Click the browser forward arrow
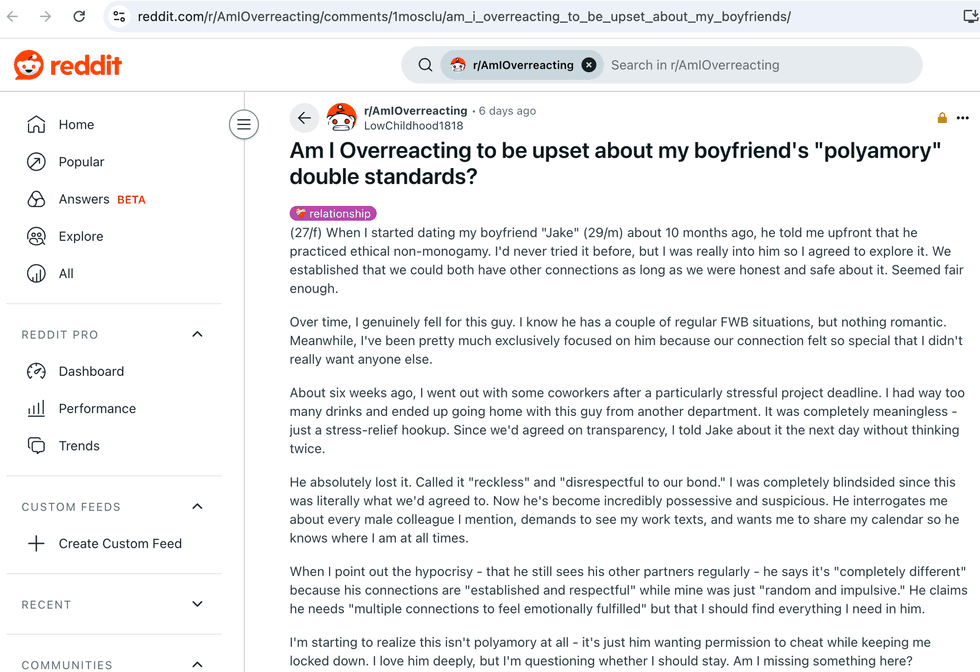The width and height of the screenshot is (980, 672). pos(46,16)
